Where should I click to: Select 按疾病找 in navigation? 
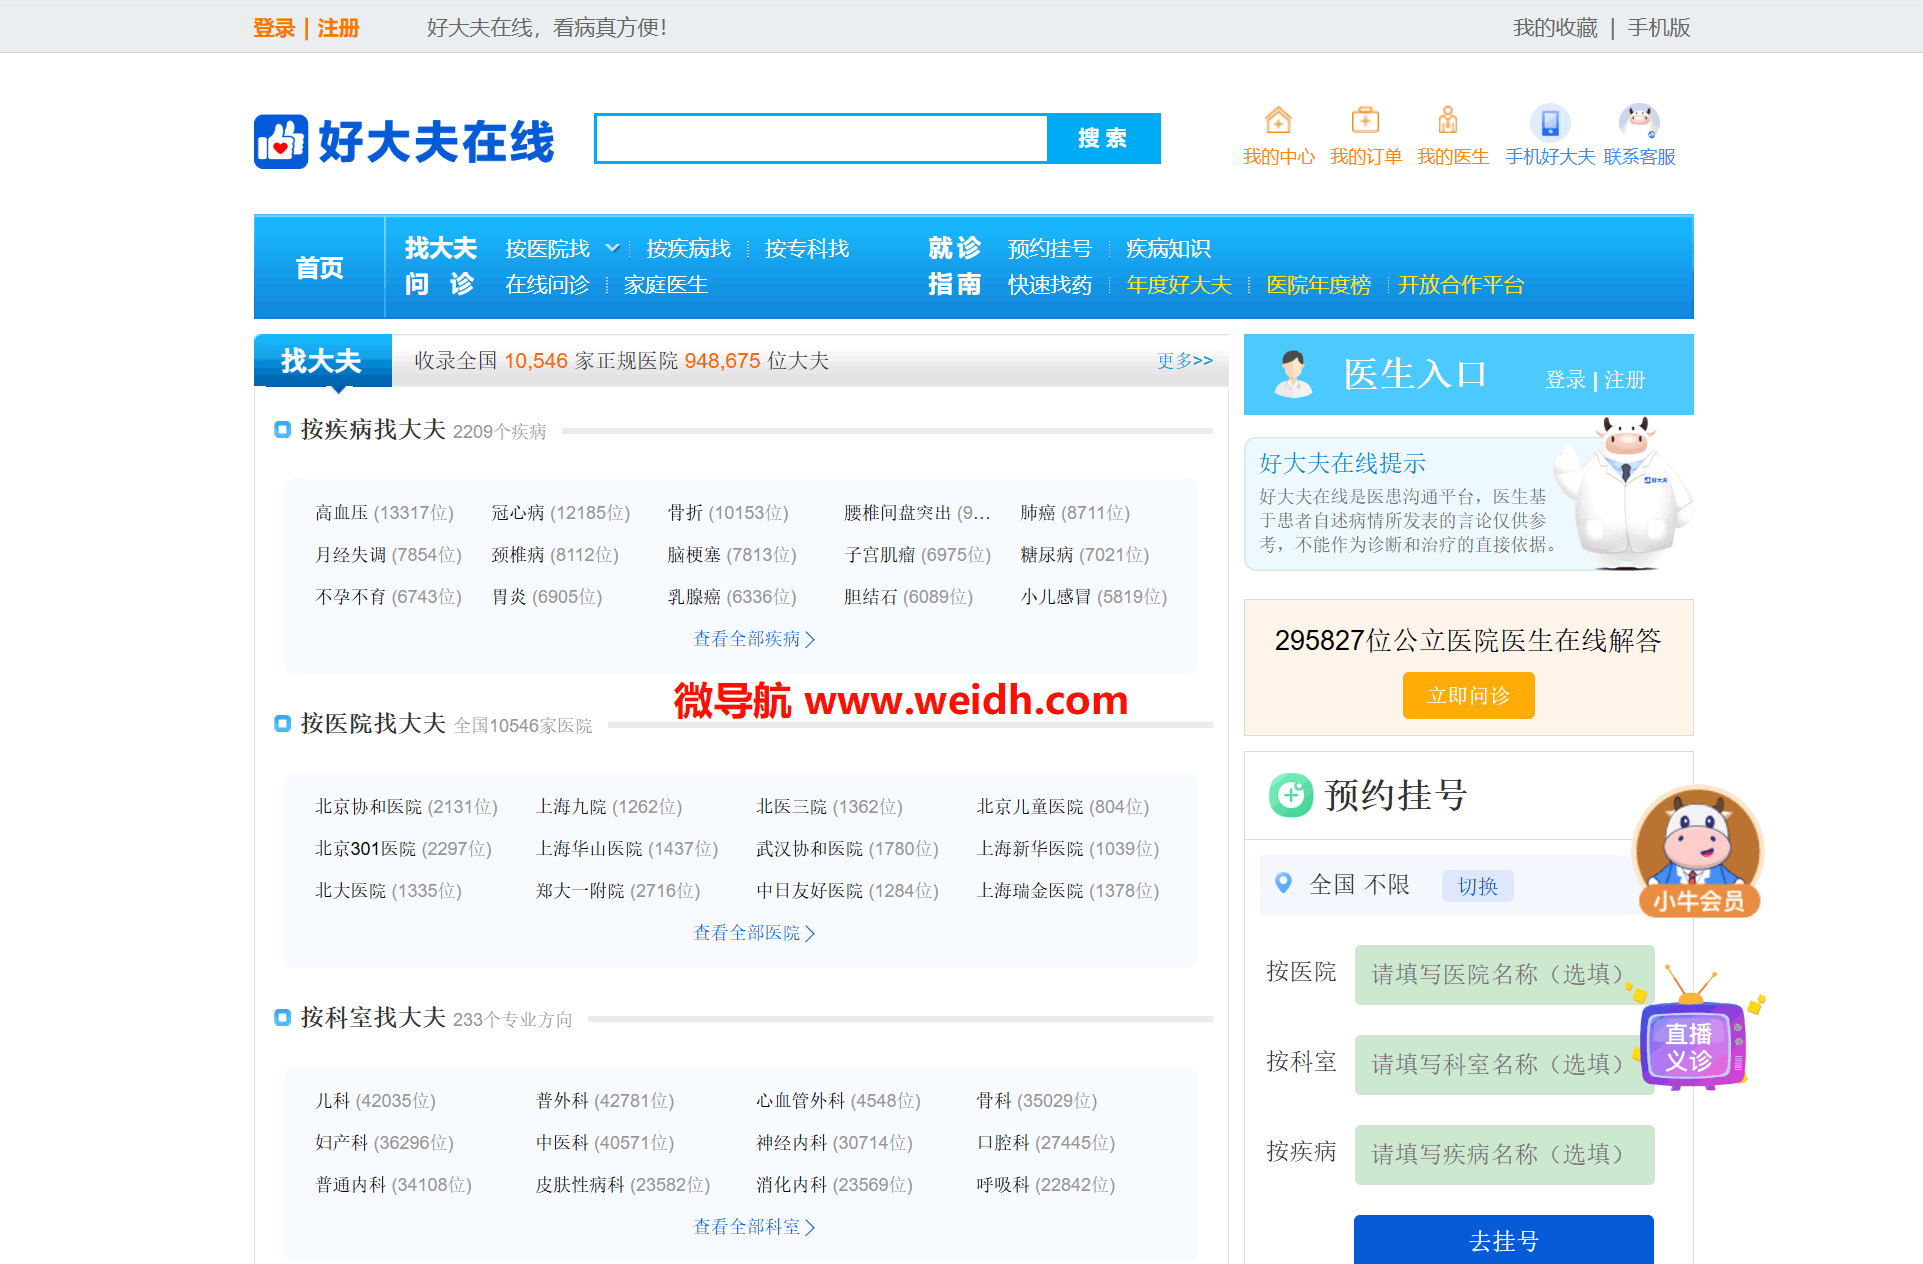click(x=688, y=248)
